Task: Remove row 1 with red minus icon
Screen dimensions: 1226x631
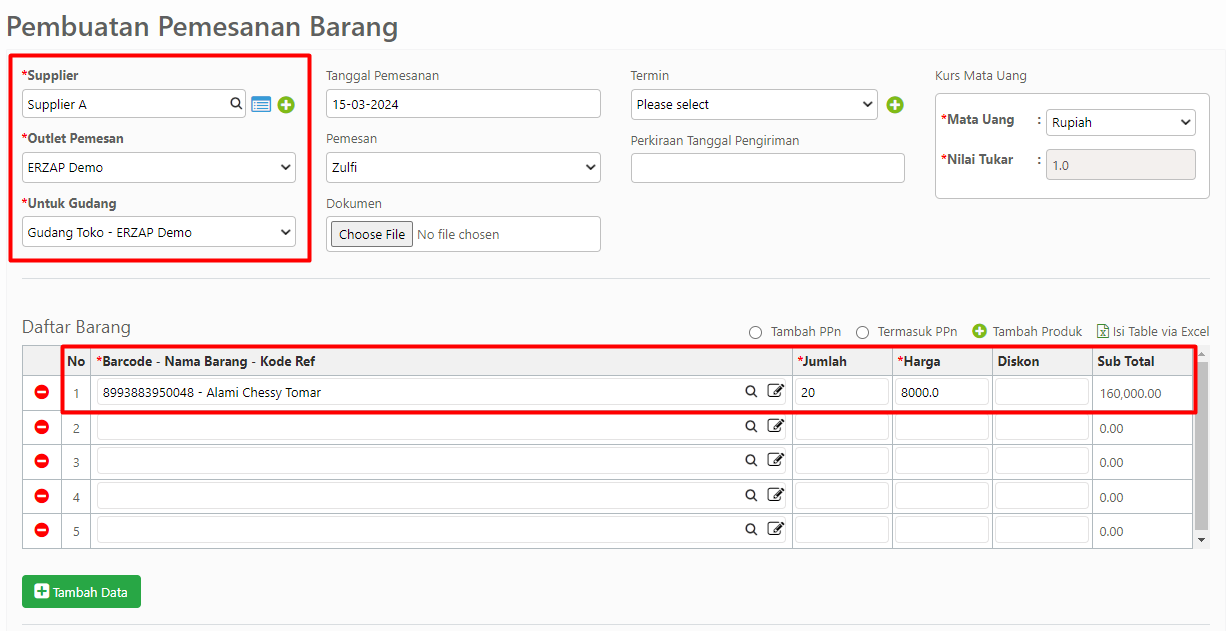Action: (42, 392)
